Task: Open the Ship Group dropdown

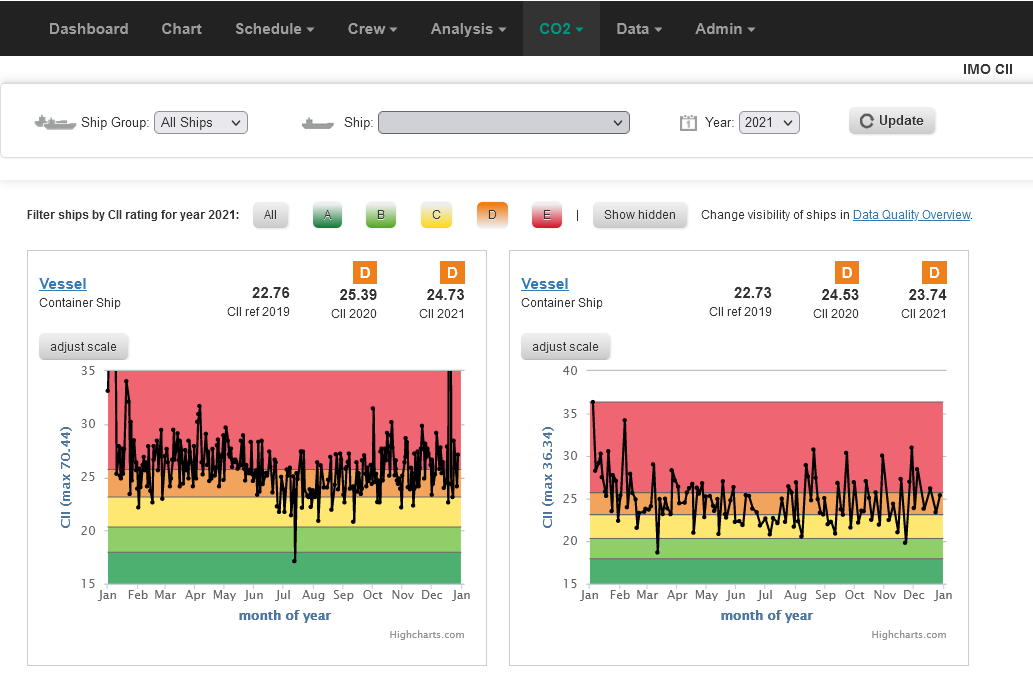Action: pos(201,123)
